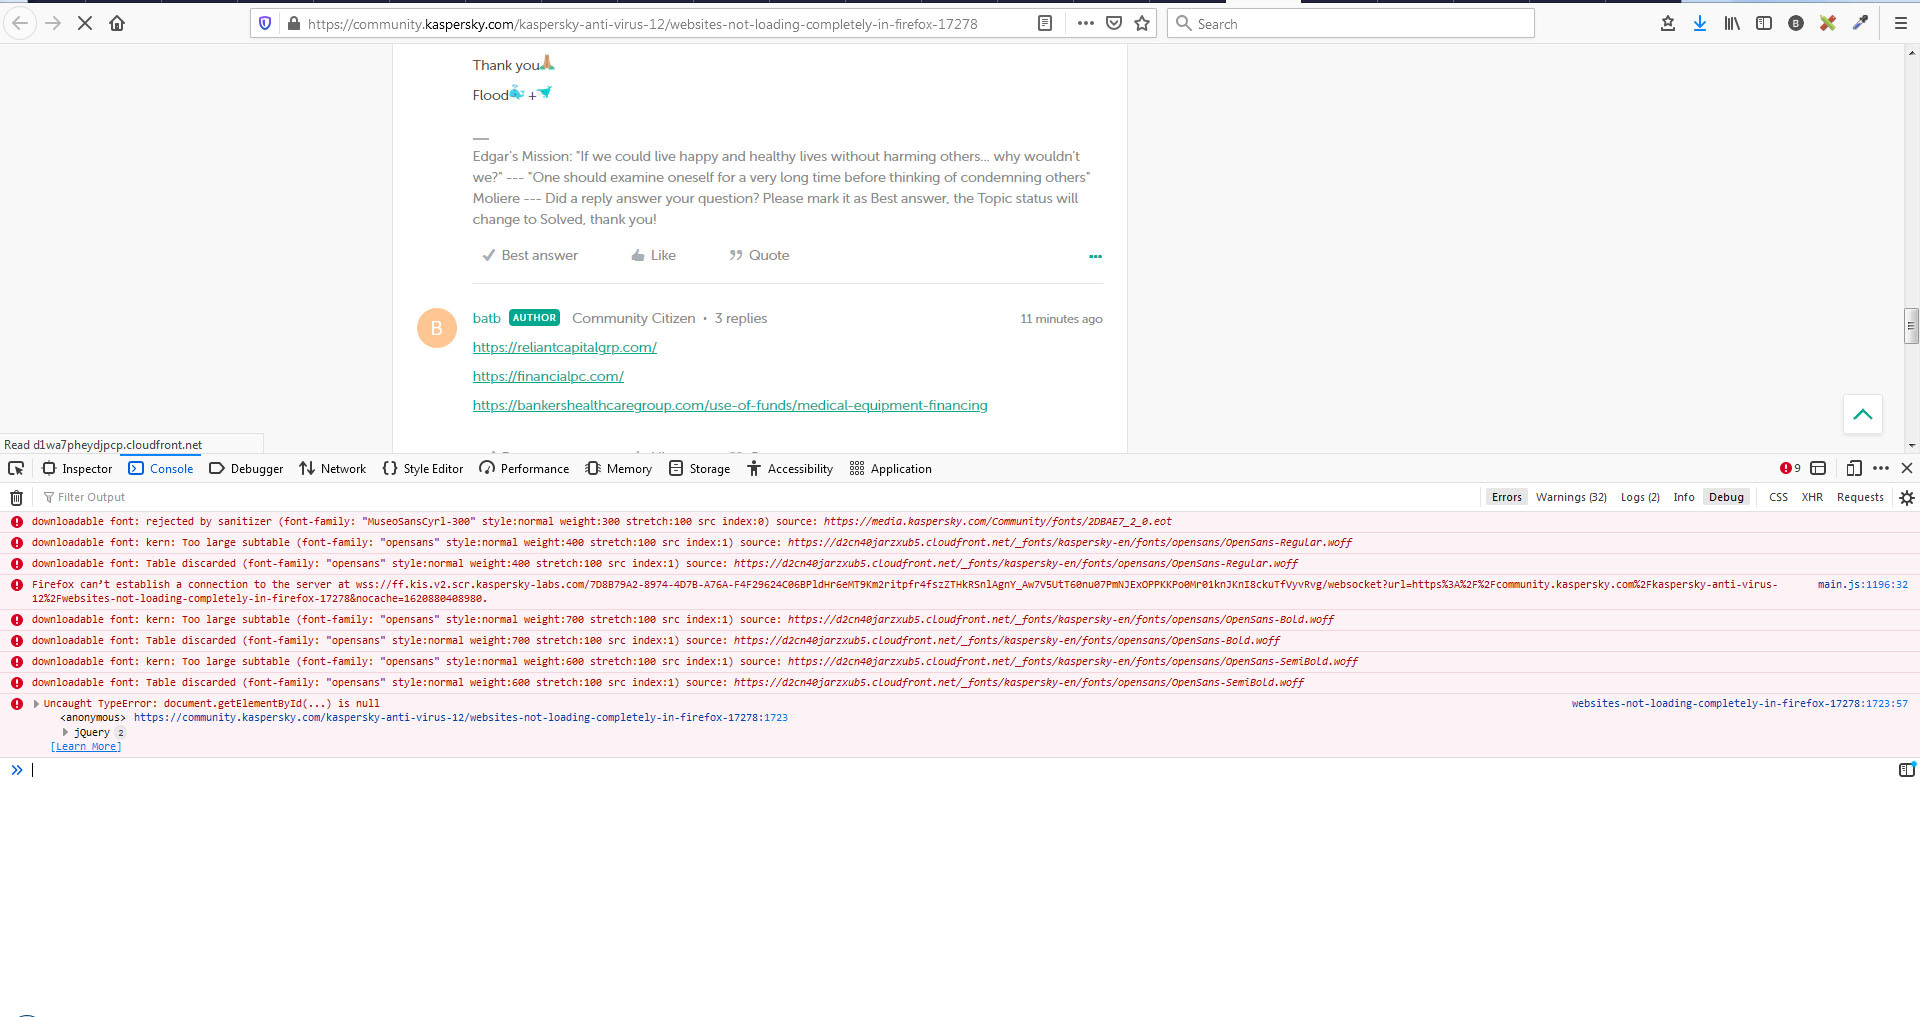Click the batb author username

pos(486,318)
